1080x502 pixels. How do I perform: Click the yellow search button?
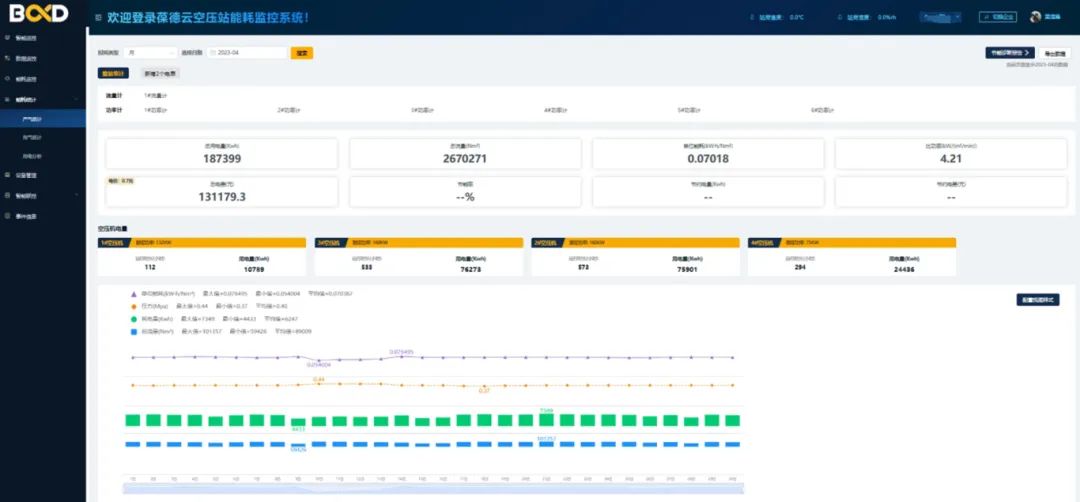tap(302, 53)
